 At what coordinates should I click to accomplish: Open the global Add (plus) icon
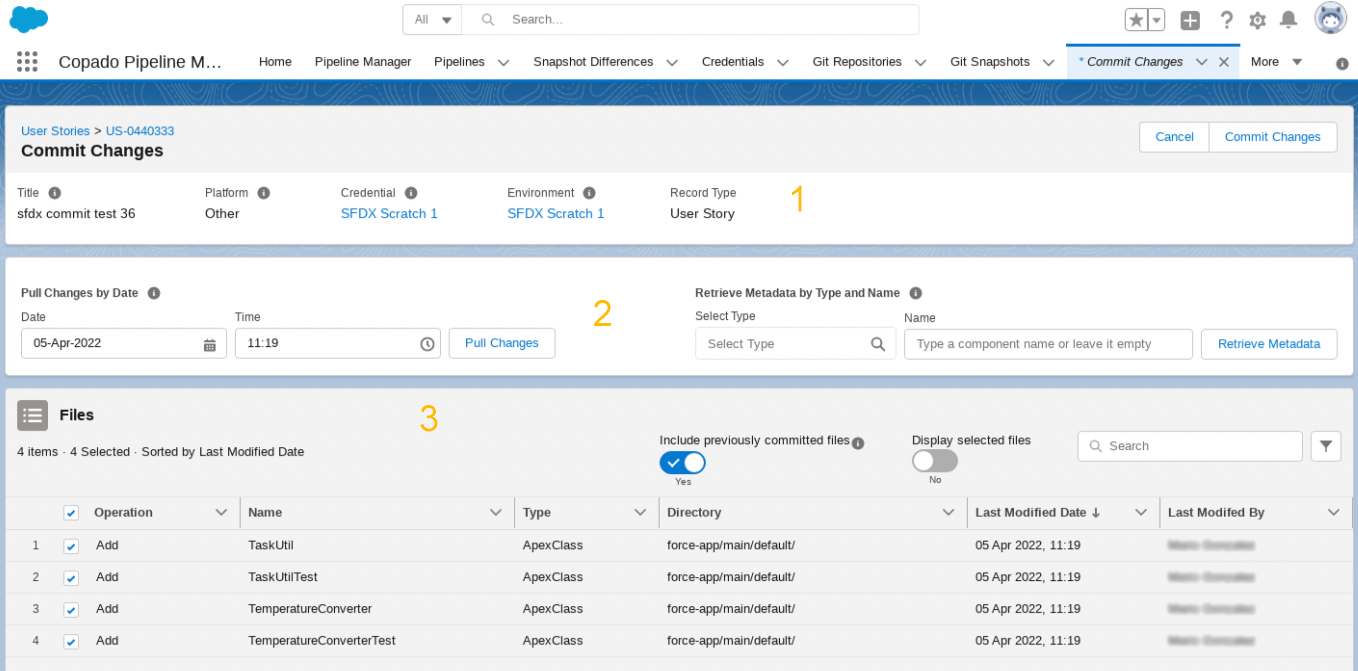pyautogui.click(x=1190, y=20)
